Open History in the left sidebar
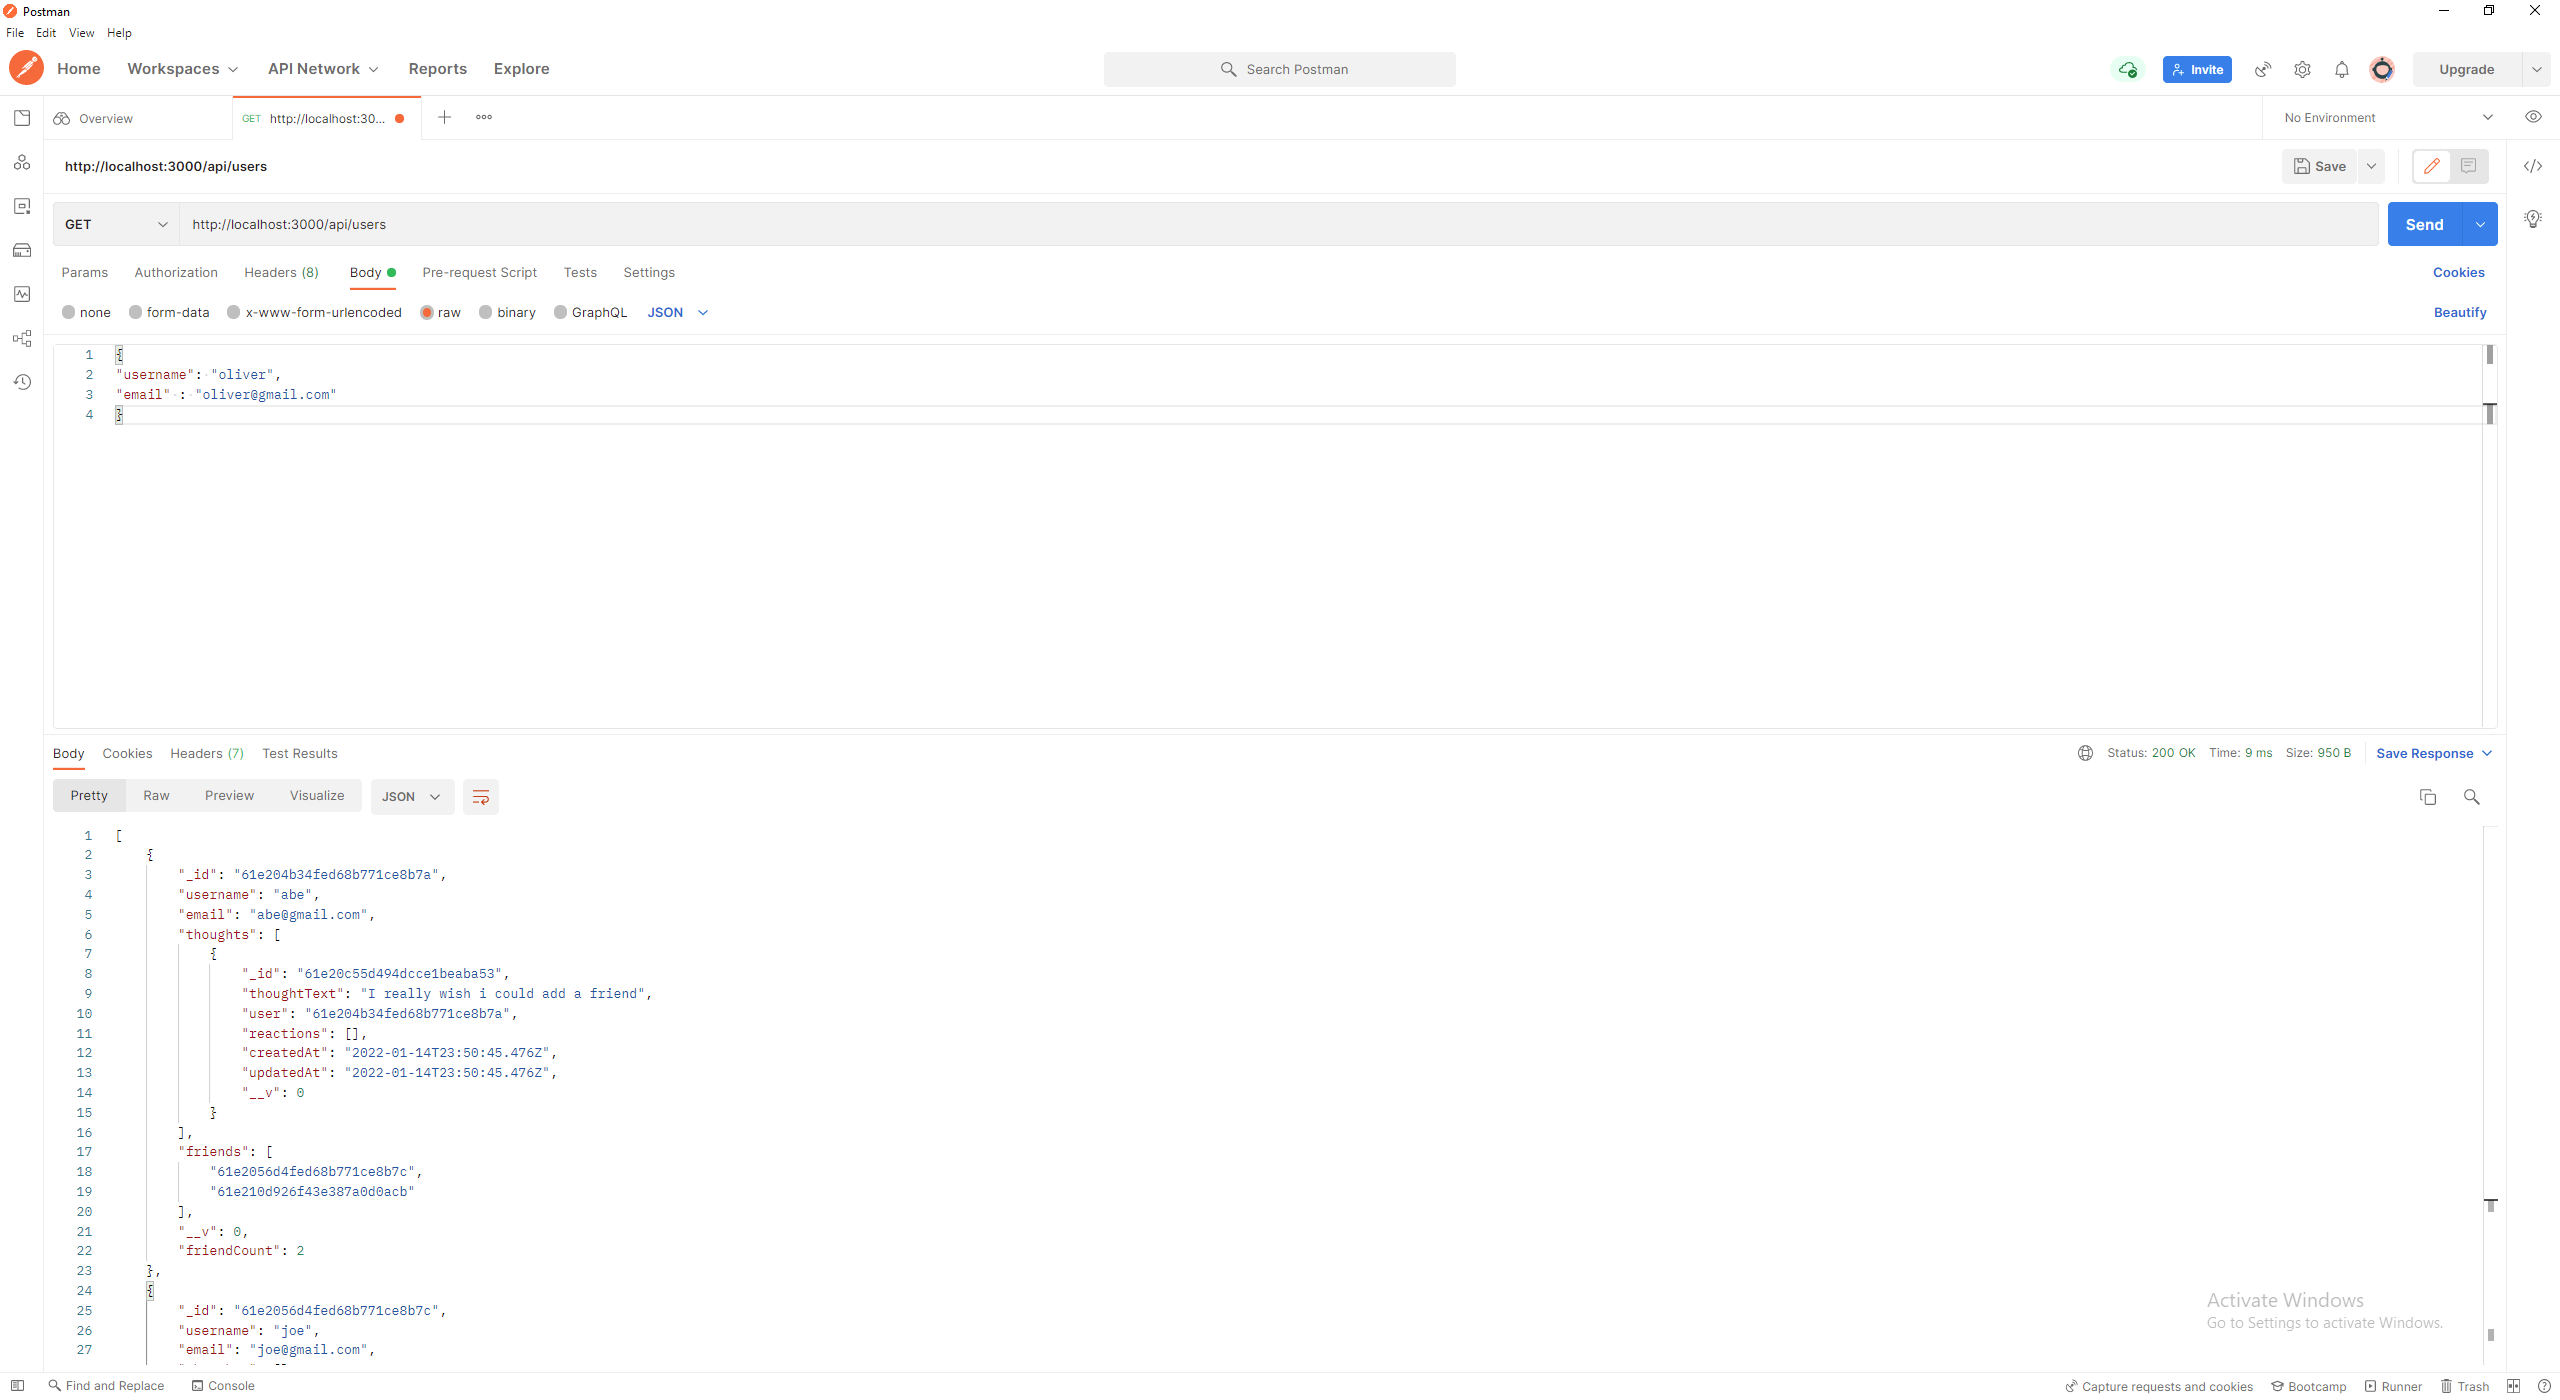2560x1400 pixels. point(22,382)
